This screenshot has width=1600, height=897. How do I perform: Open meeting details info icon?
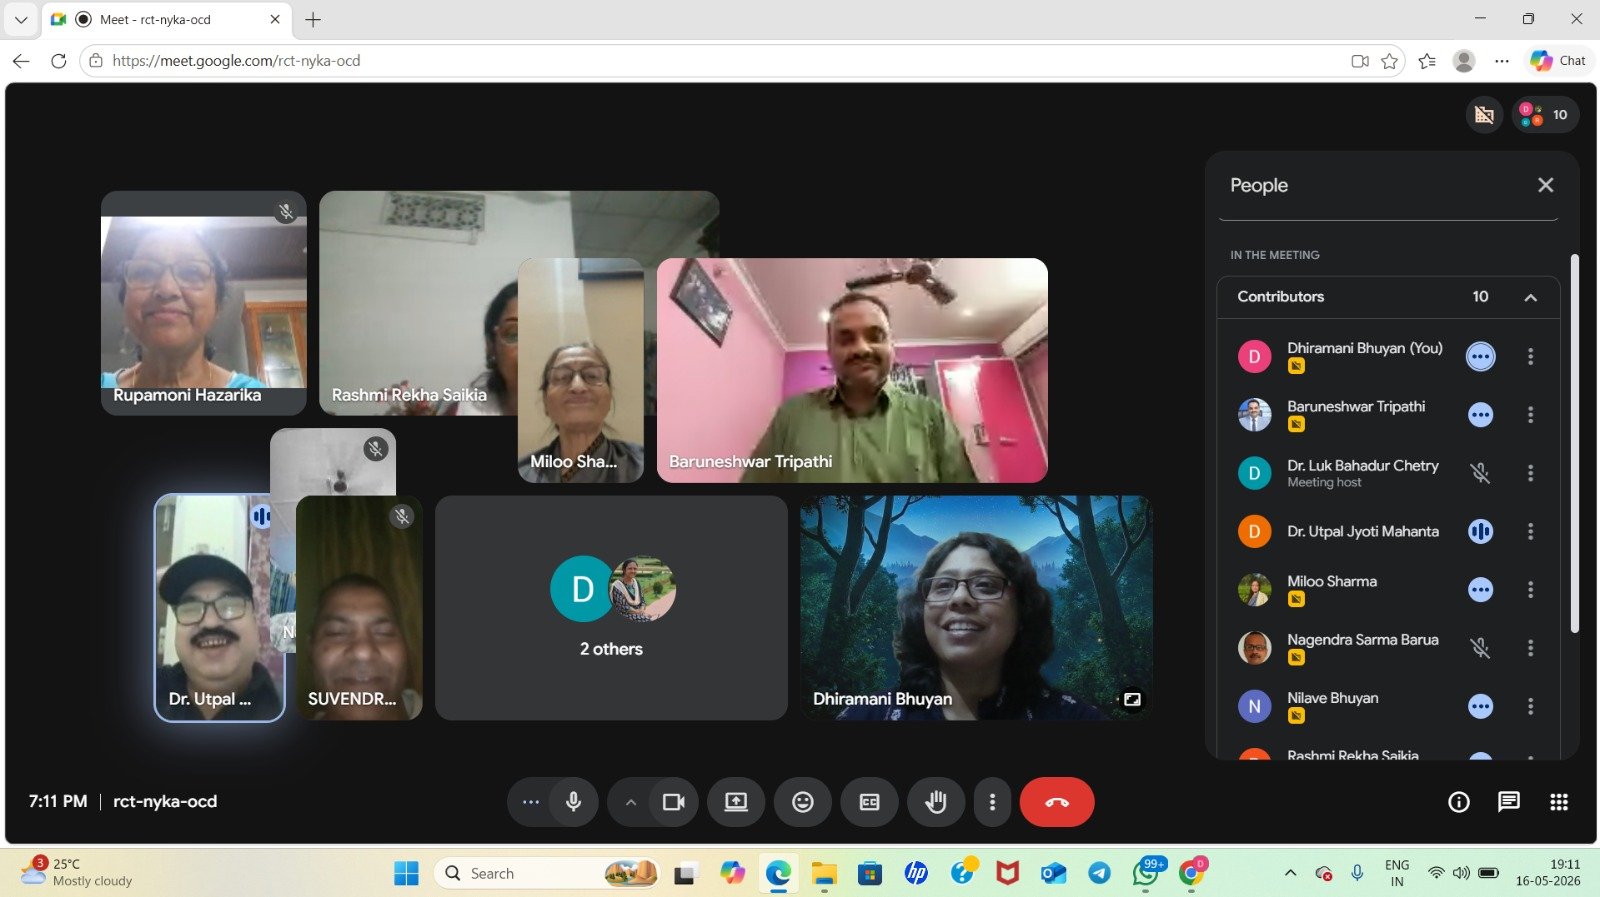click(x=1459, y=802)
